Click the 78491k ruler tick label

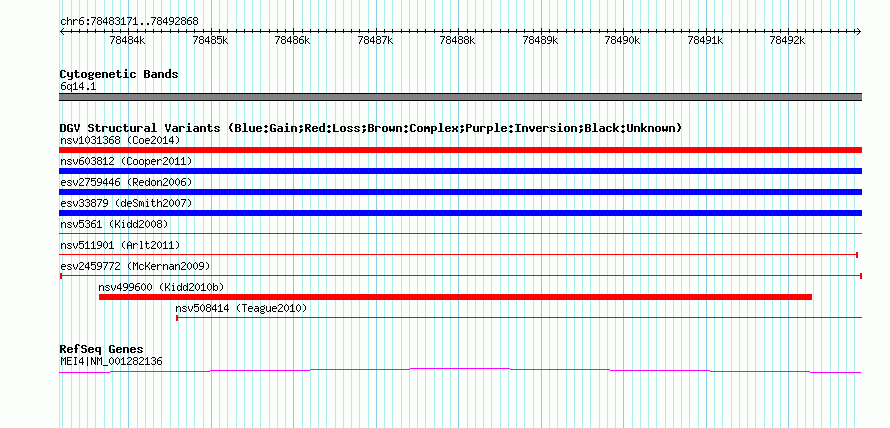click(706, 40)
